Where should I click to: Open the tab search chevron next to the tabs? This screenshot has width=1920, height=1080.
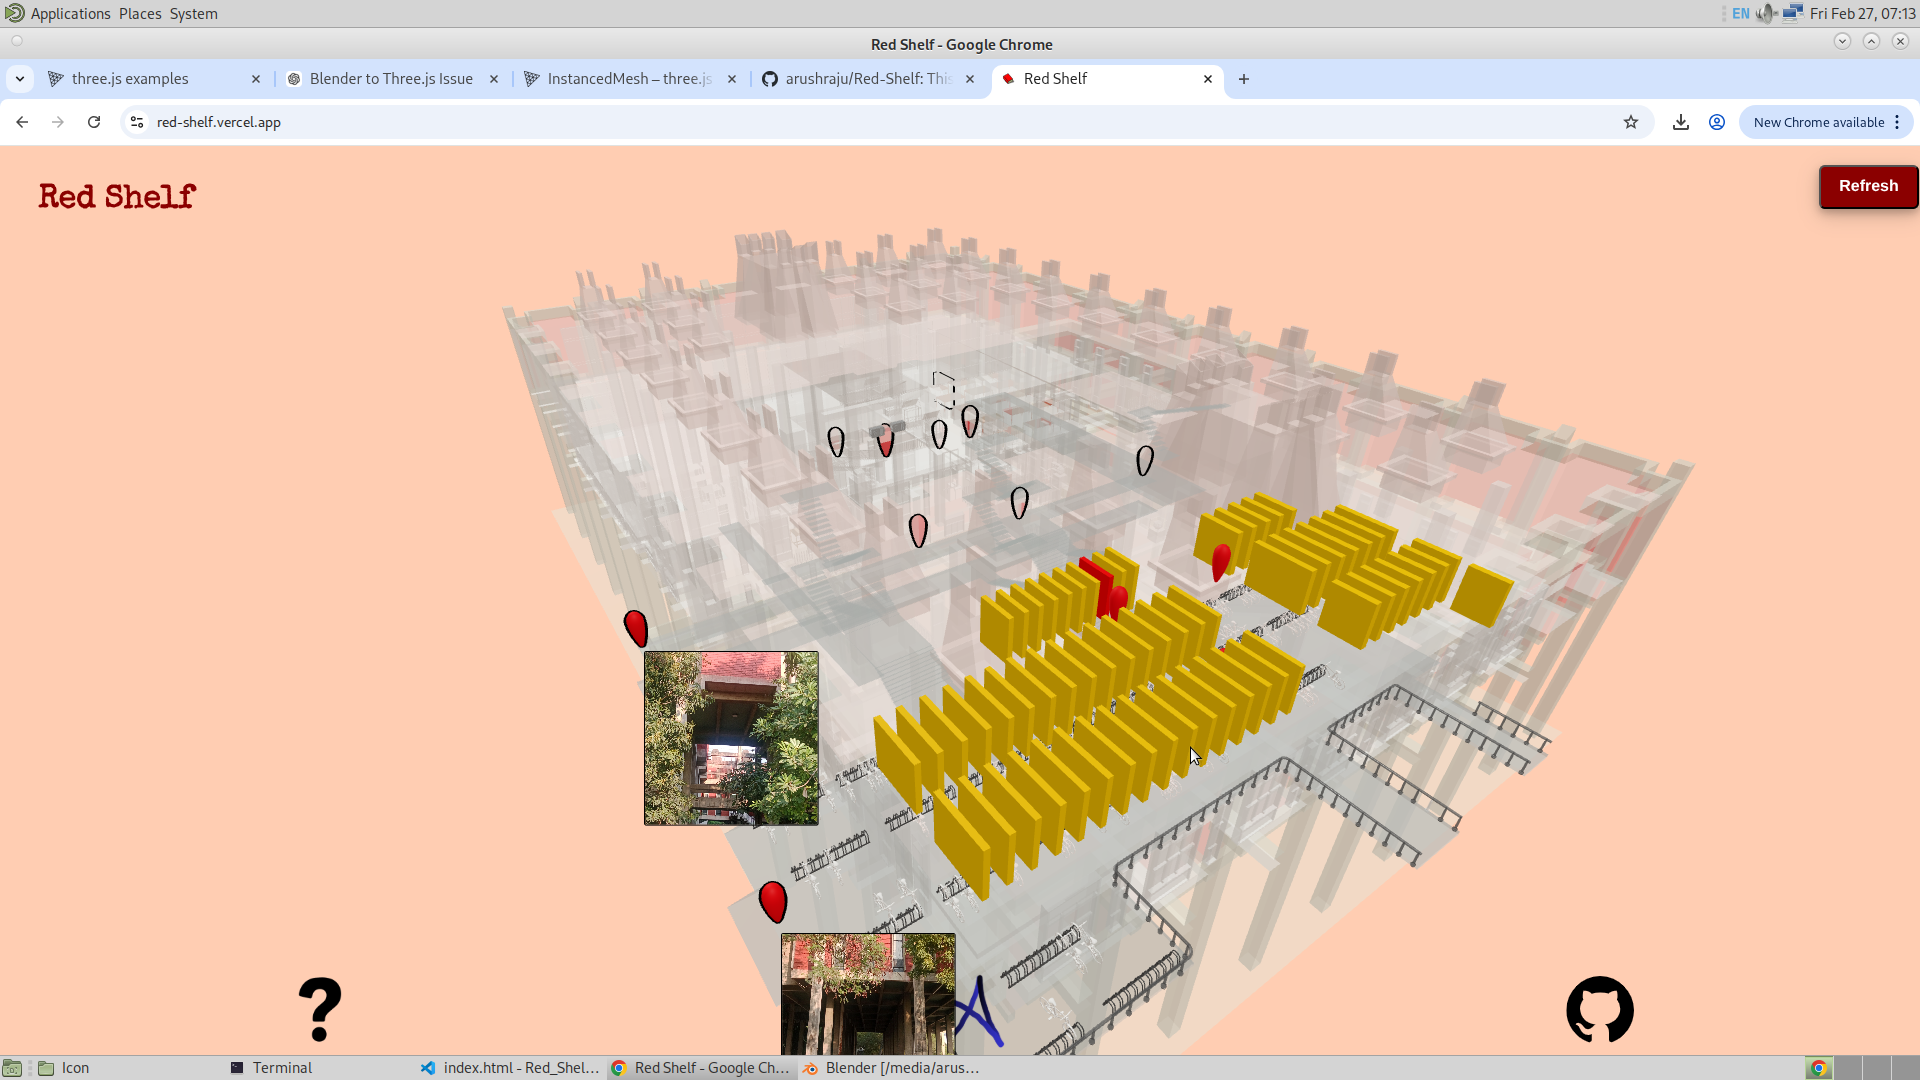(20, 78)
